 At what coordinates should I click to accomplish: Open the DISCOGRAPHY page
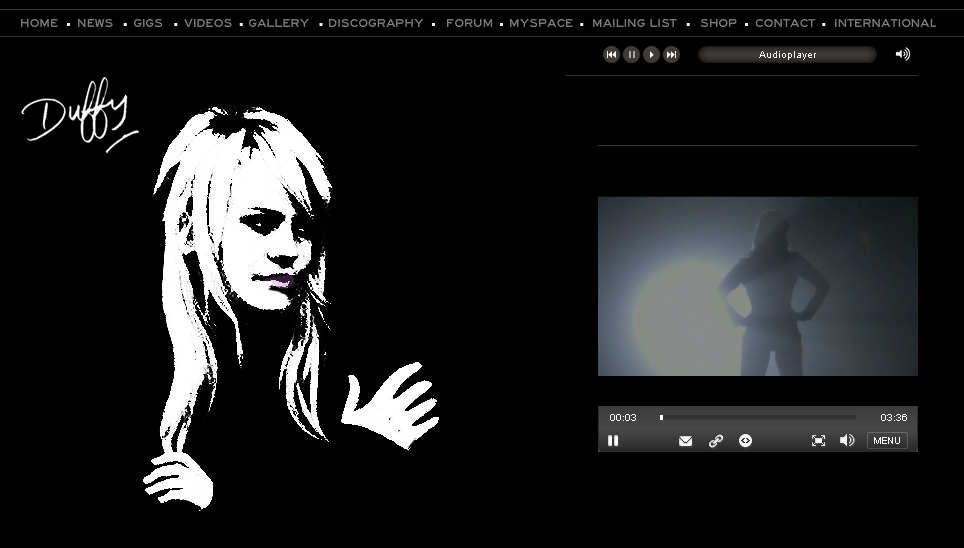tap(376, 23)
